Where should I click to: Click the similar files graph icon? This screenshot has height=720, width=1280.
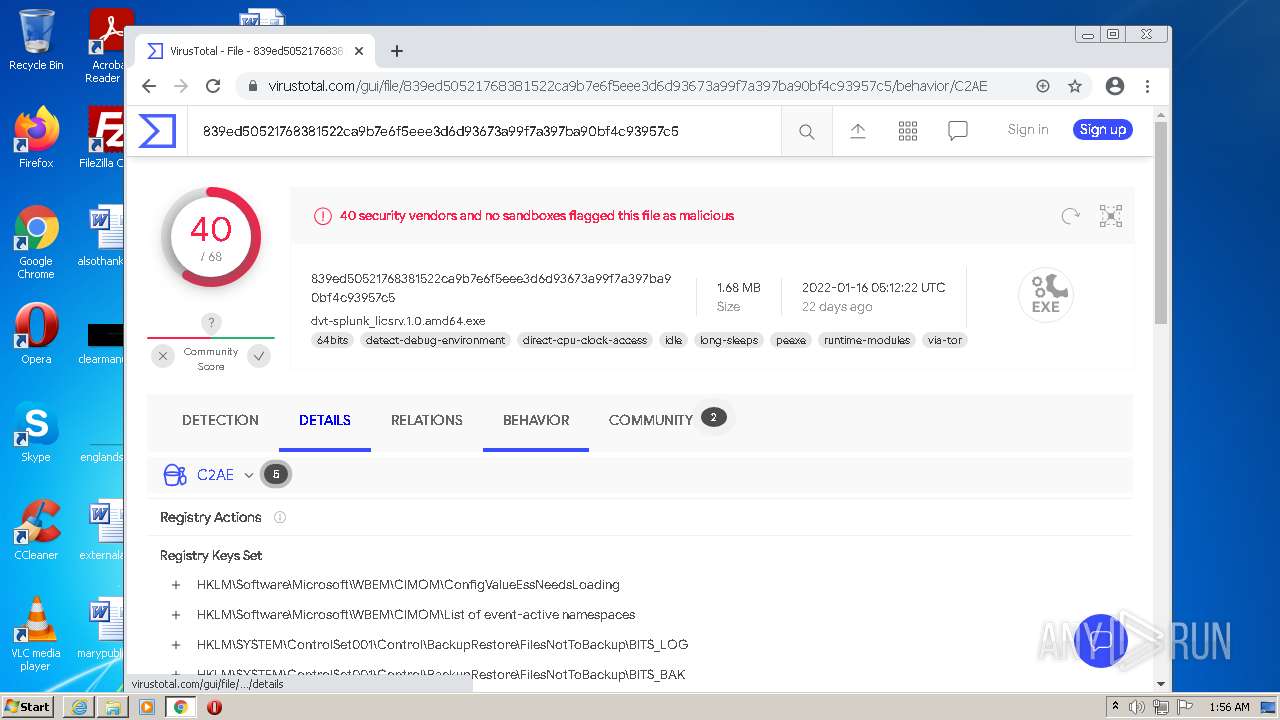coord(1110,216)
